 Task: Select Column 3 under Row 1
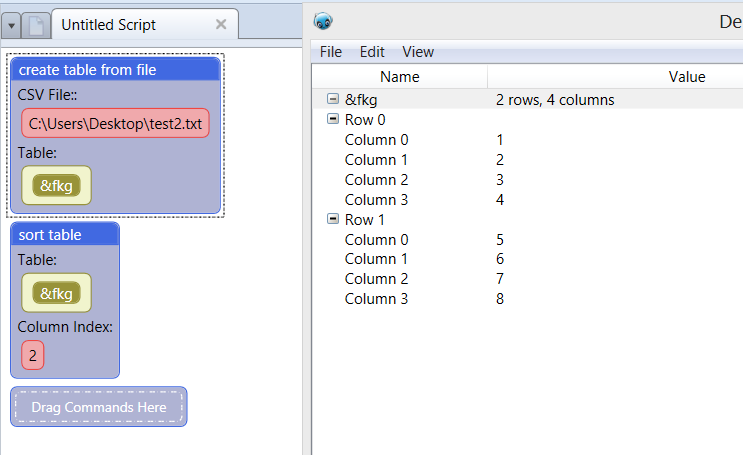click(376, 299)
